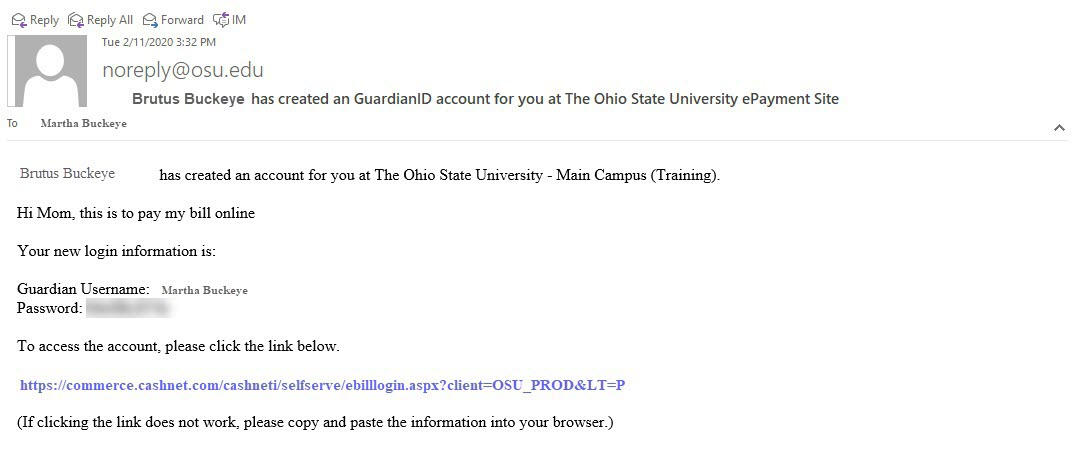Click the 'To' recipient field label
This screenshot has height=471, width=1073.
click(12, 123)
